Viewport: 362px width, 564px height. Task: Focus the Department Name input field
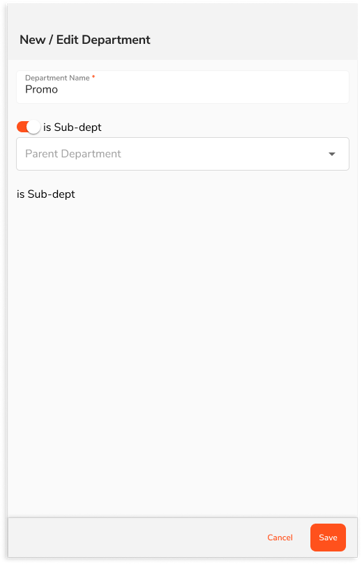(x=183, y=87)
